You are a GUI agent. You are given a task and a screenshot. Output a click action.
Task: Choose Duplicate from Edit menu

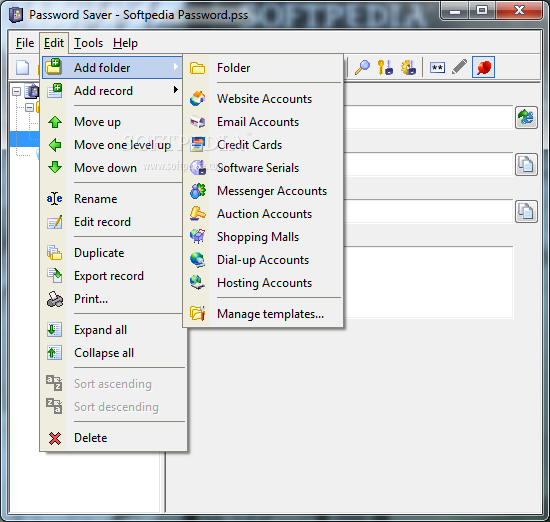[112, 253]
